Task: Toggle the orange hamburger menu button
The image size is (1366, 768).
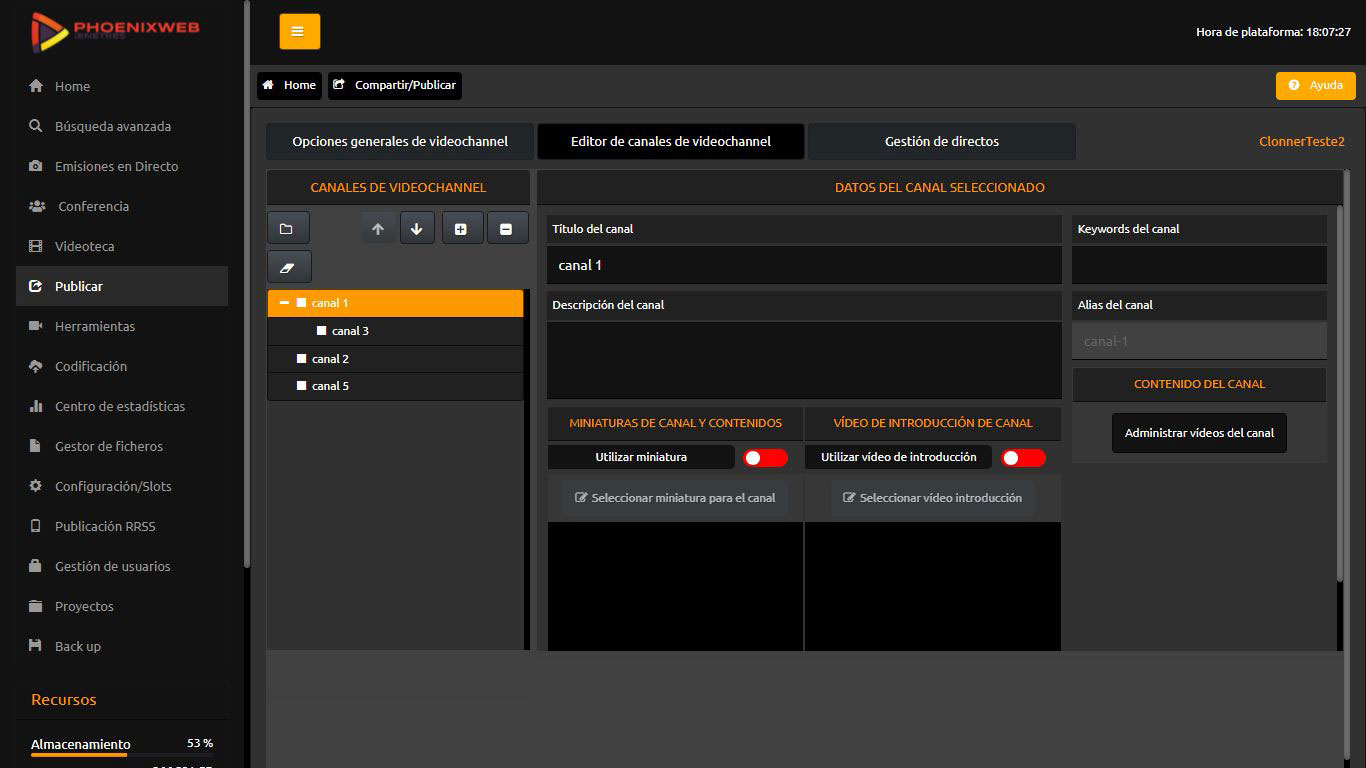Action: point(300,32)
